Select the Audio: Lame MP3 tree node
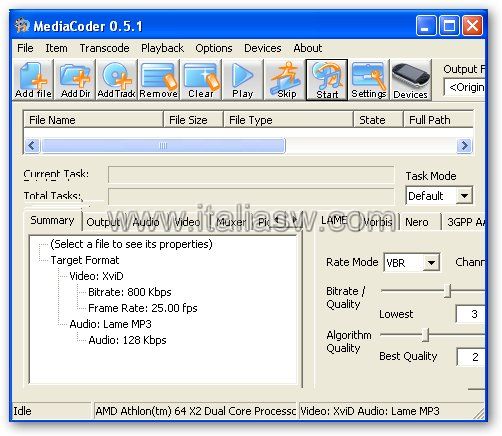The height and width of the screenshot is (436, 502). coord(110,324)
